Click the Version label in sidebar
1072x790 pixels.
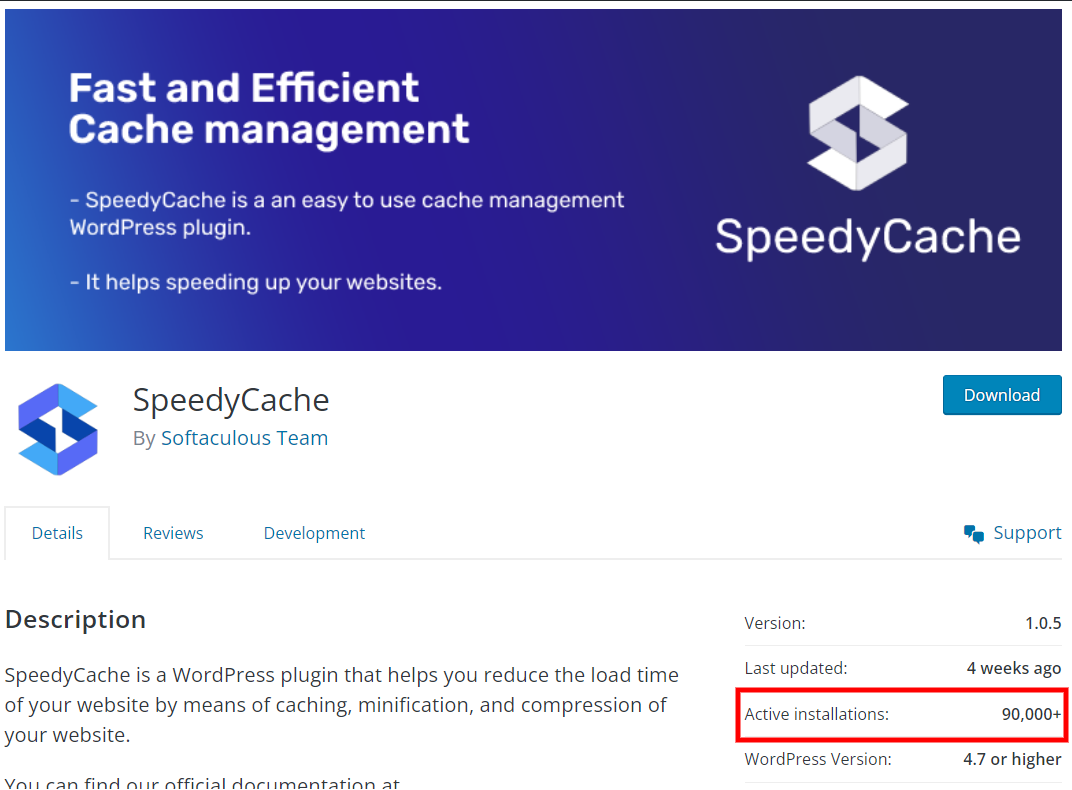775,623
